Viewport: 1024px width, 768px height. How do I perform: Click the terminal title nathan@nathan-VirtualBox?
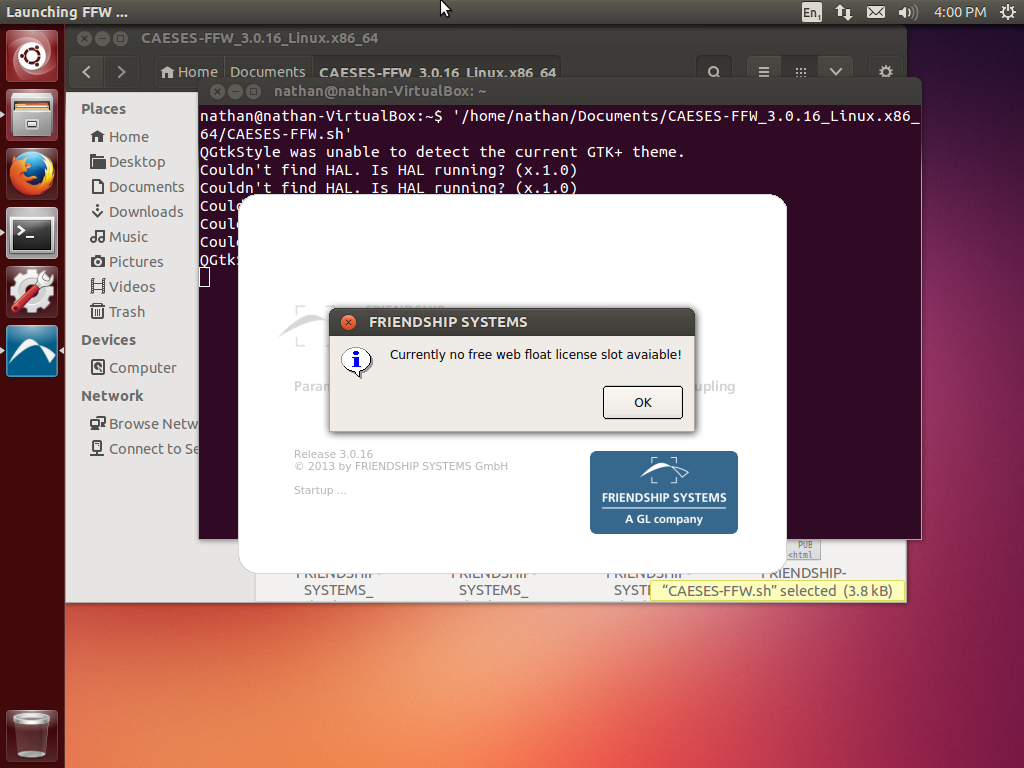(379, 91)
